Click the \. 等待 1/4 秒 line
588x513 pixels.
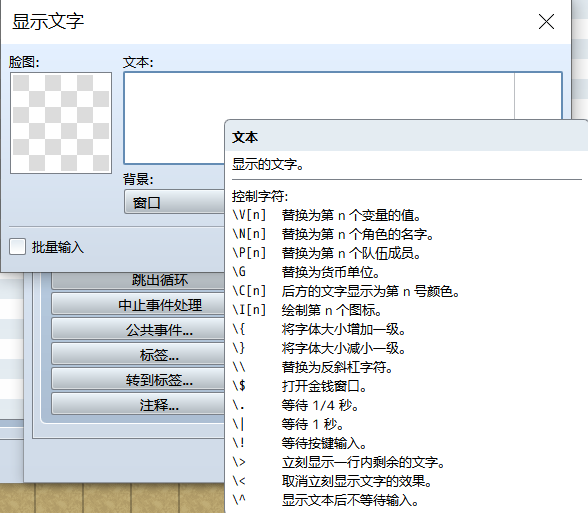tap(296, 405)
